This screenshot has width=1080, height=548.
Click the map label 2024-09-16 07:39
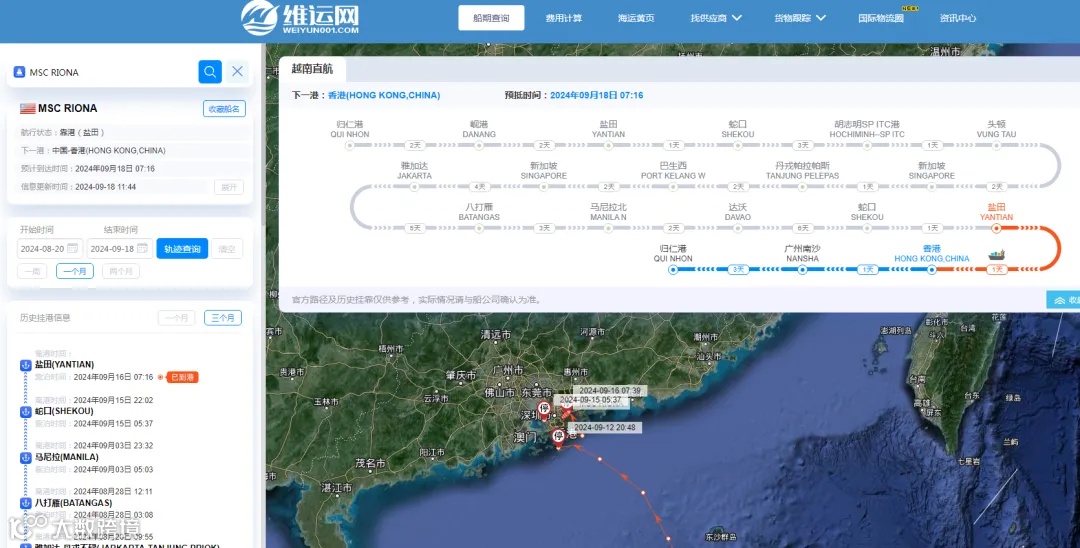(610, 391)
